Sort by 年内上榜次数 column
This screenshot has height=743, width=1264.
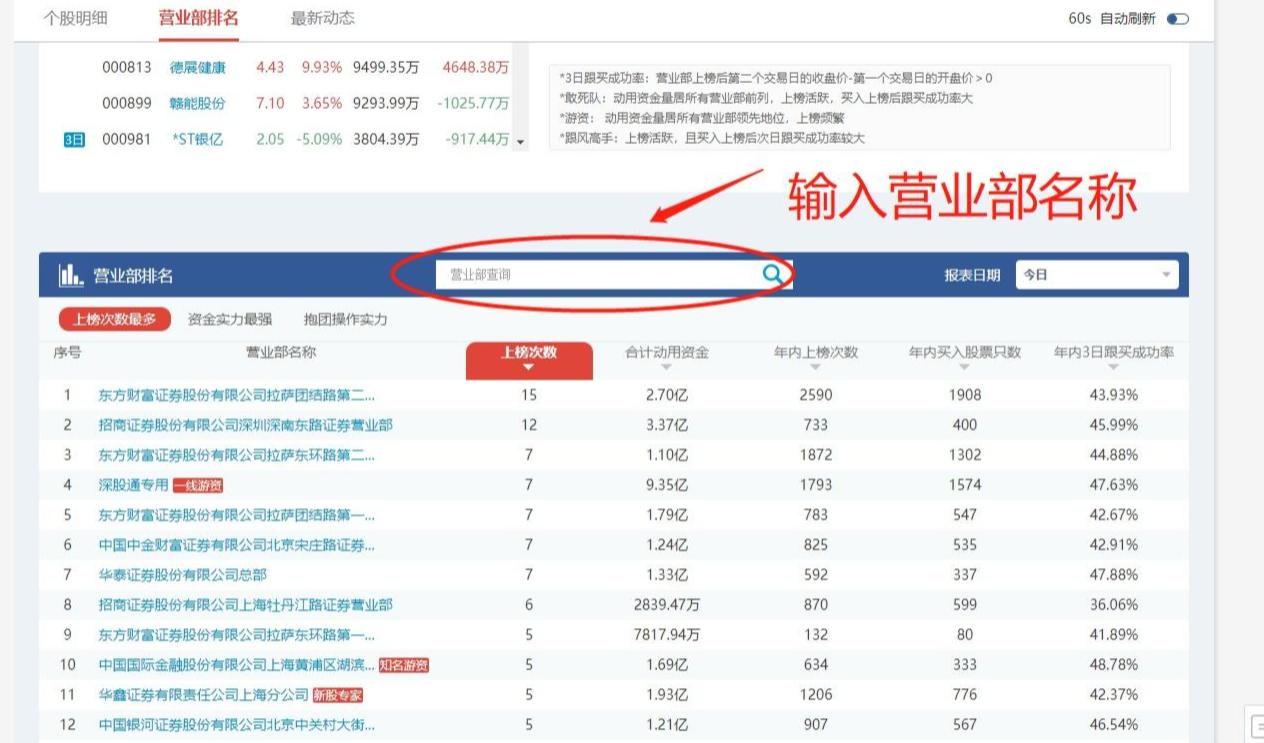point(816,358)
